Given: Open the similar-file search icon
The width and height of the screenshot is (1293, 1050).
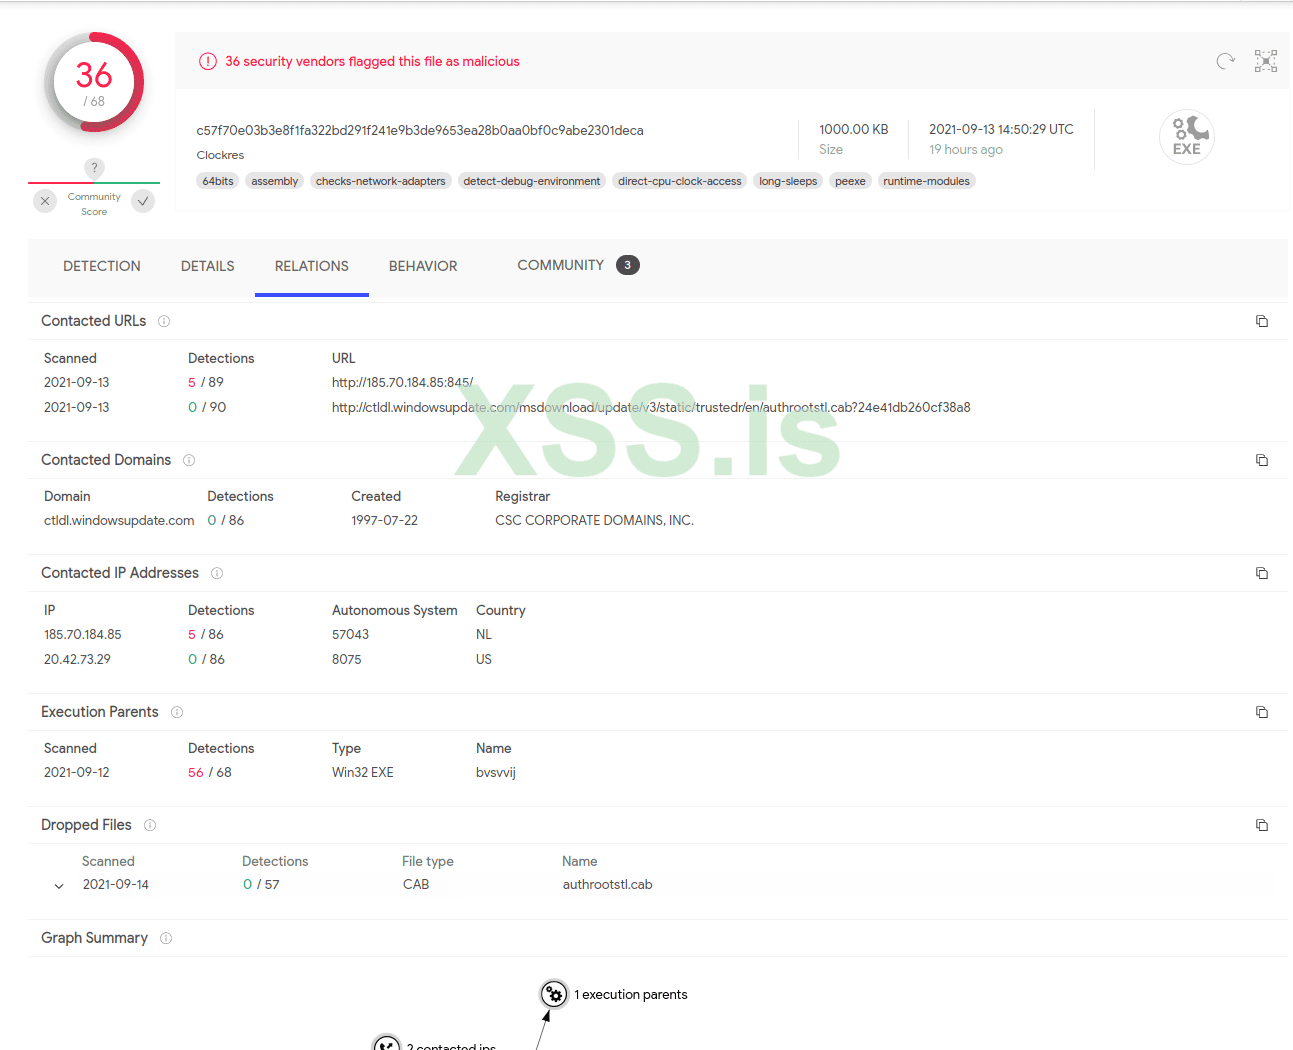Looking at the screenshot, I should tap(1266, 61).
